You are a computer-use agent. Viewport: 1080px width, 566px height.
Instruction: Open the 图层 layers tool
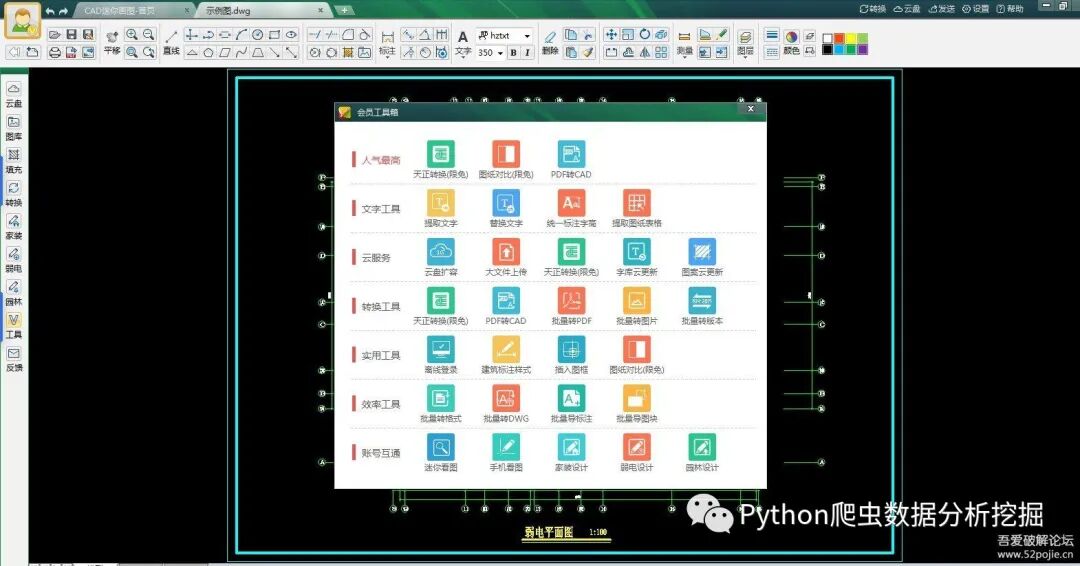[745, 43]
